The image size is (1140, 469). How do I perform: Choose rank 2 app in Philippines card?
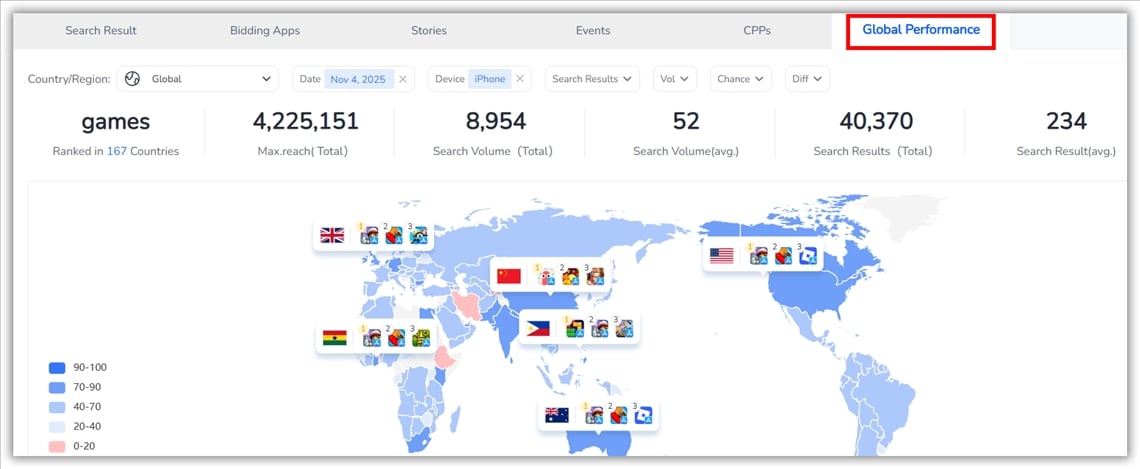(600, 328)
